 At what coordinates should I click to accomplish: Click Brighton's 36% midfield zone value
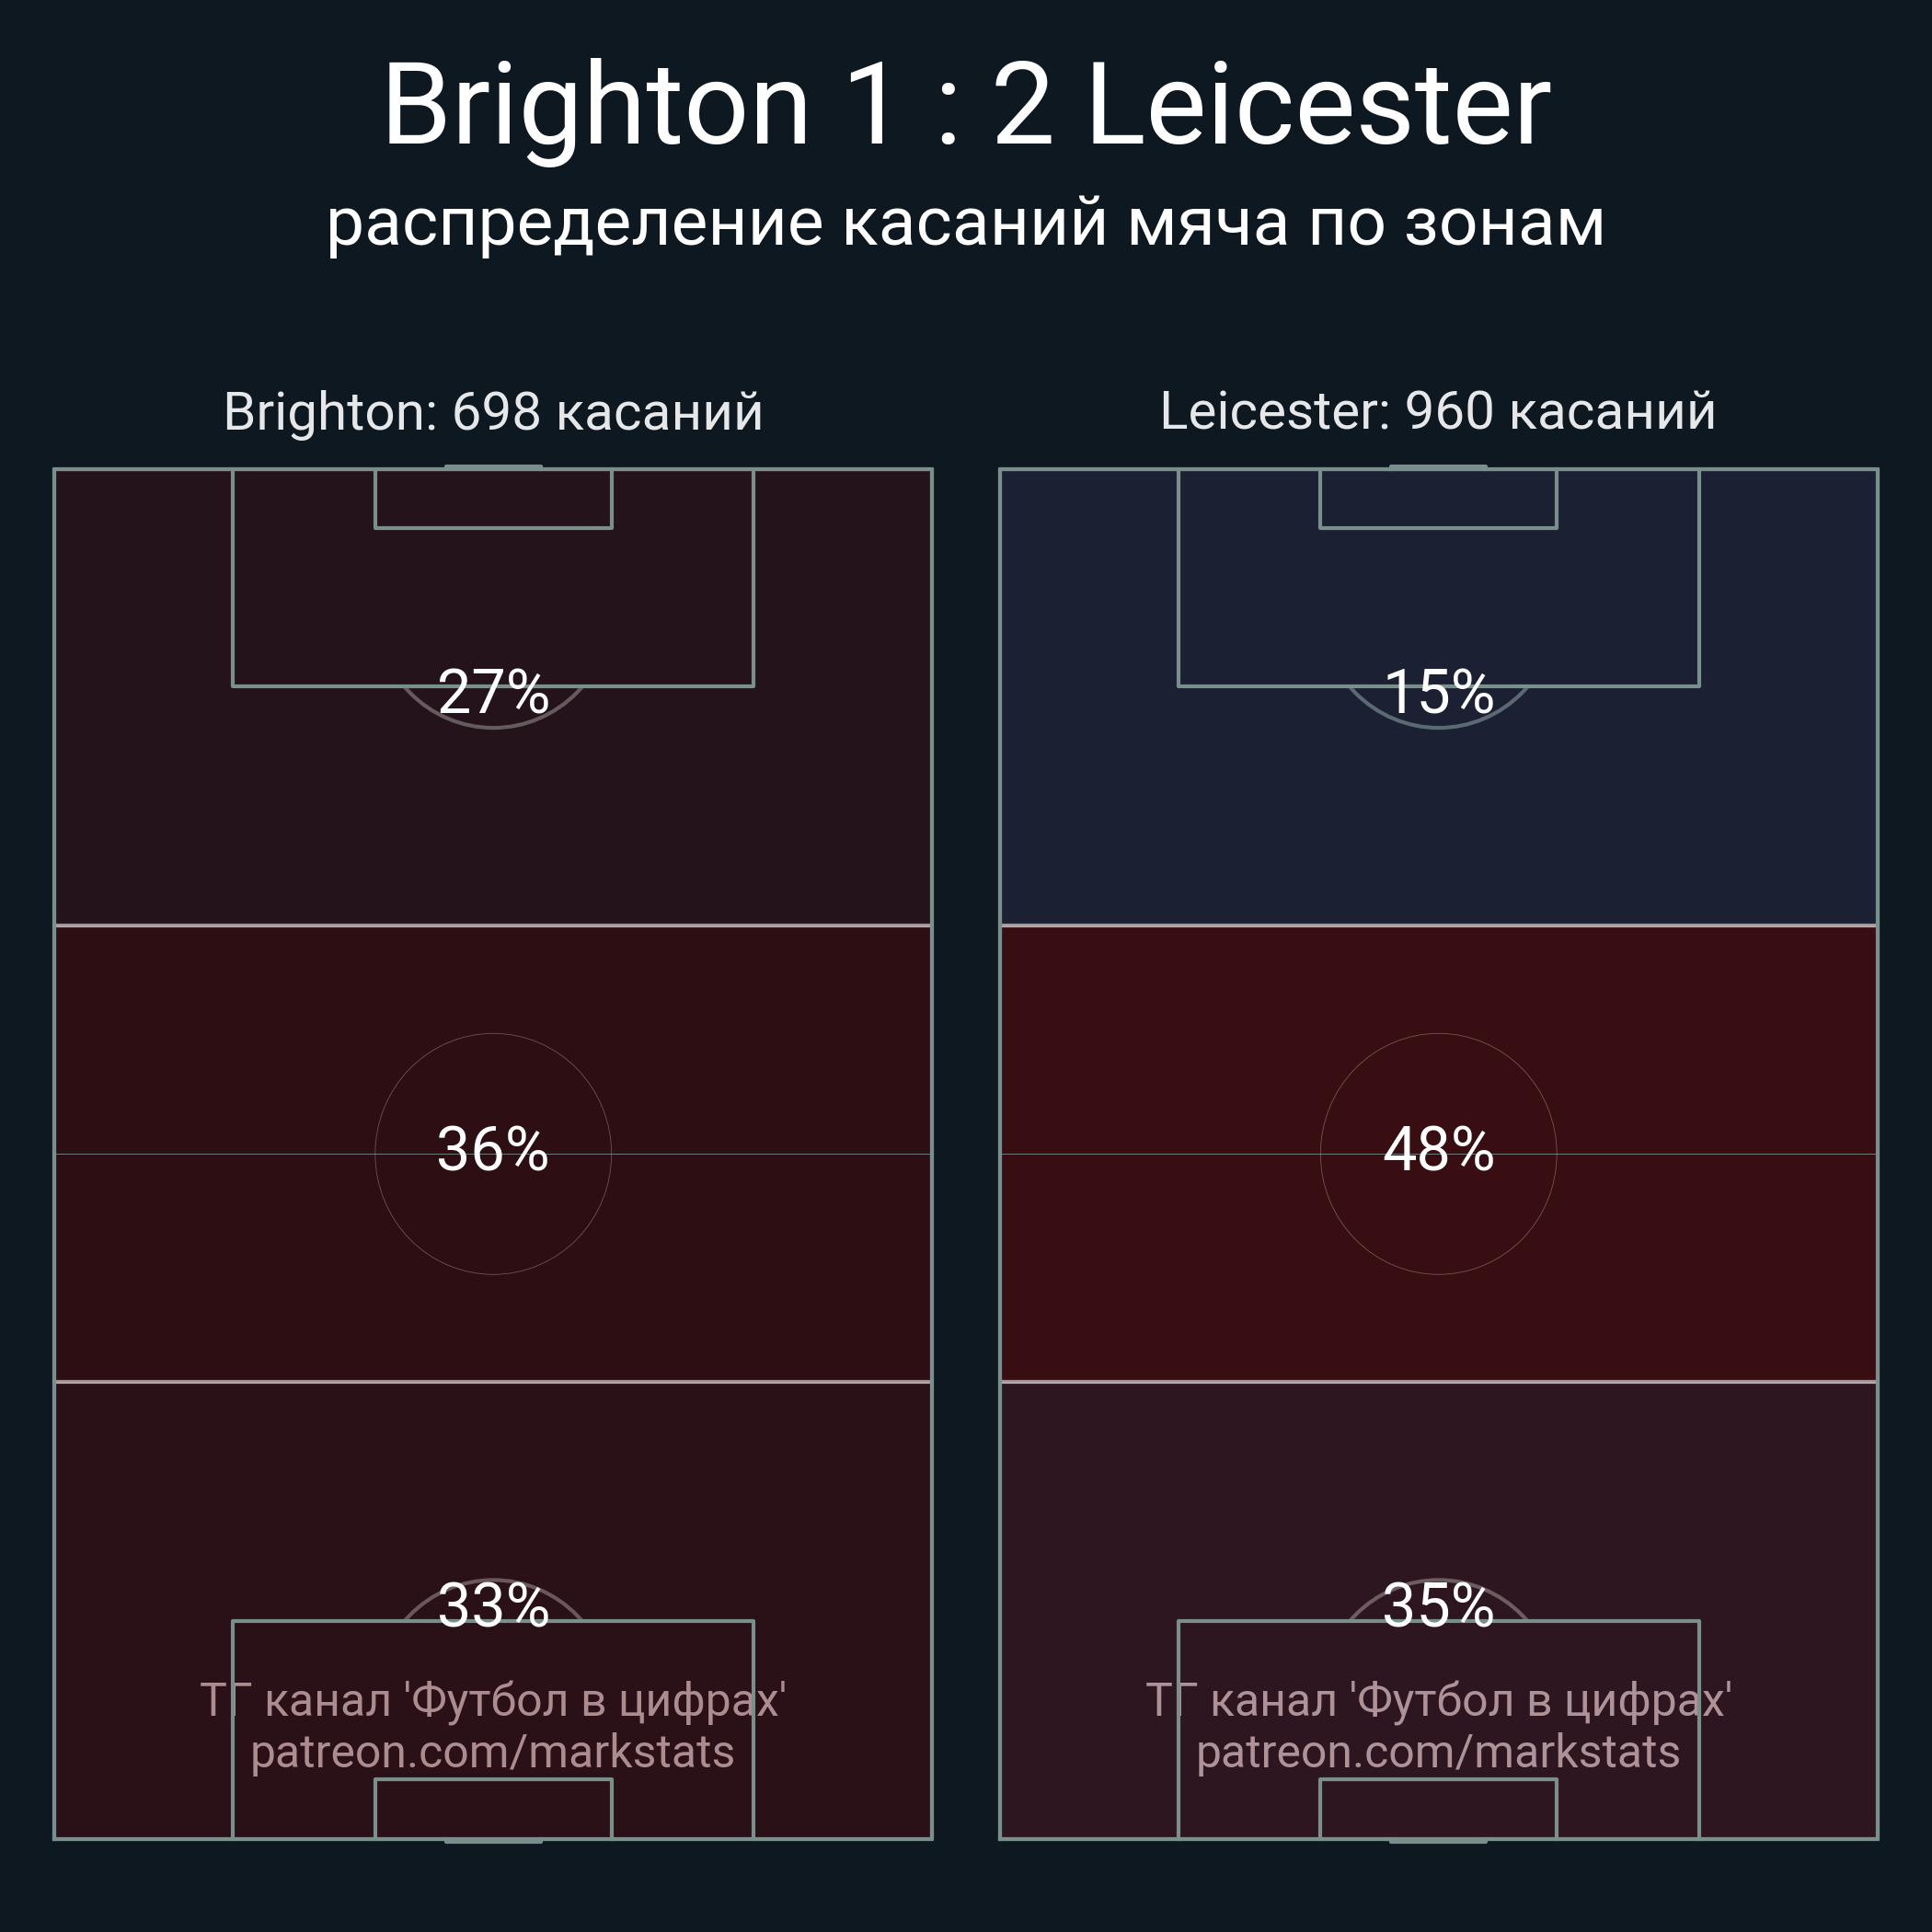pos(493,1149)
